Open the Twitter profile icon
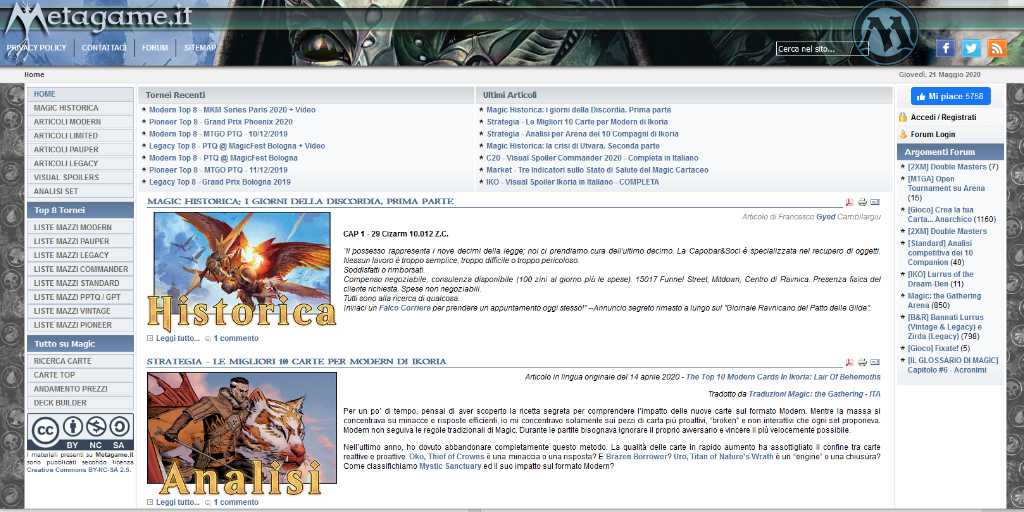This screenshot has width=1024, height=512. (971, 48)
